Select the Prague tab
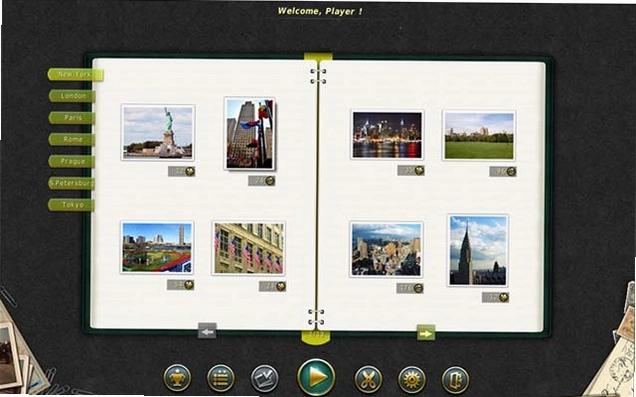The image size is (636, 397). (x=72, y=161)
